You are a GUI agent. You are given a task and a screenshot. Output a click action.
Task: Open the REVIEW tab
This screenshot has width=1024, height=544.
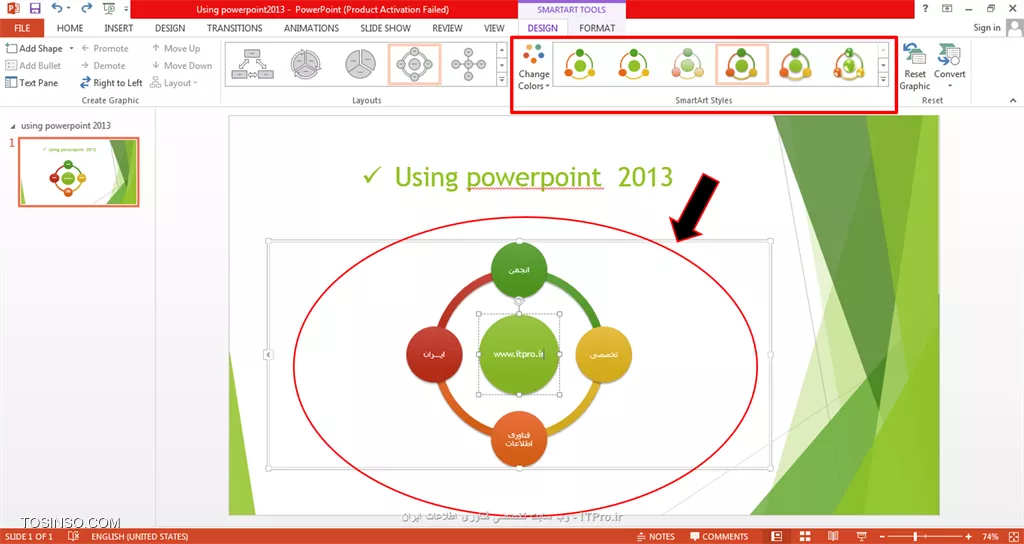pos(447,28)
